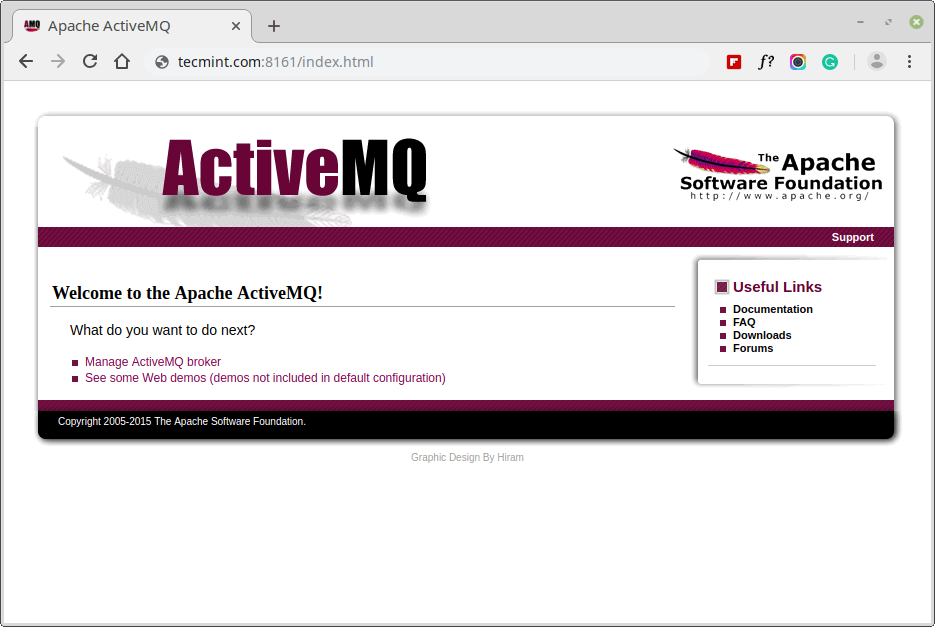Open the f? font finder extension
Screen dimensions: 935x627
click(766, 61)
